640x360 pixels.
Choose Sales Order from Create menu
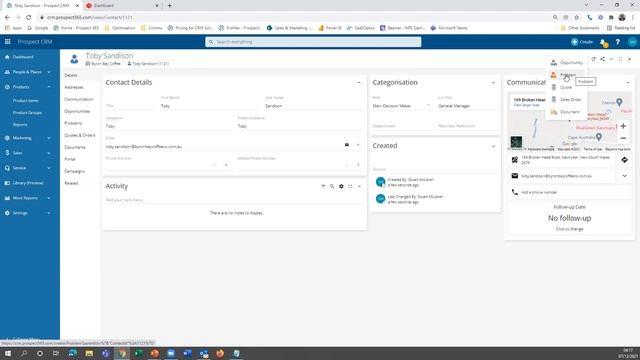[x=567, y=99]
